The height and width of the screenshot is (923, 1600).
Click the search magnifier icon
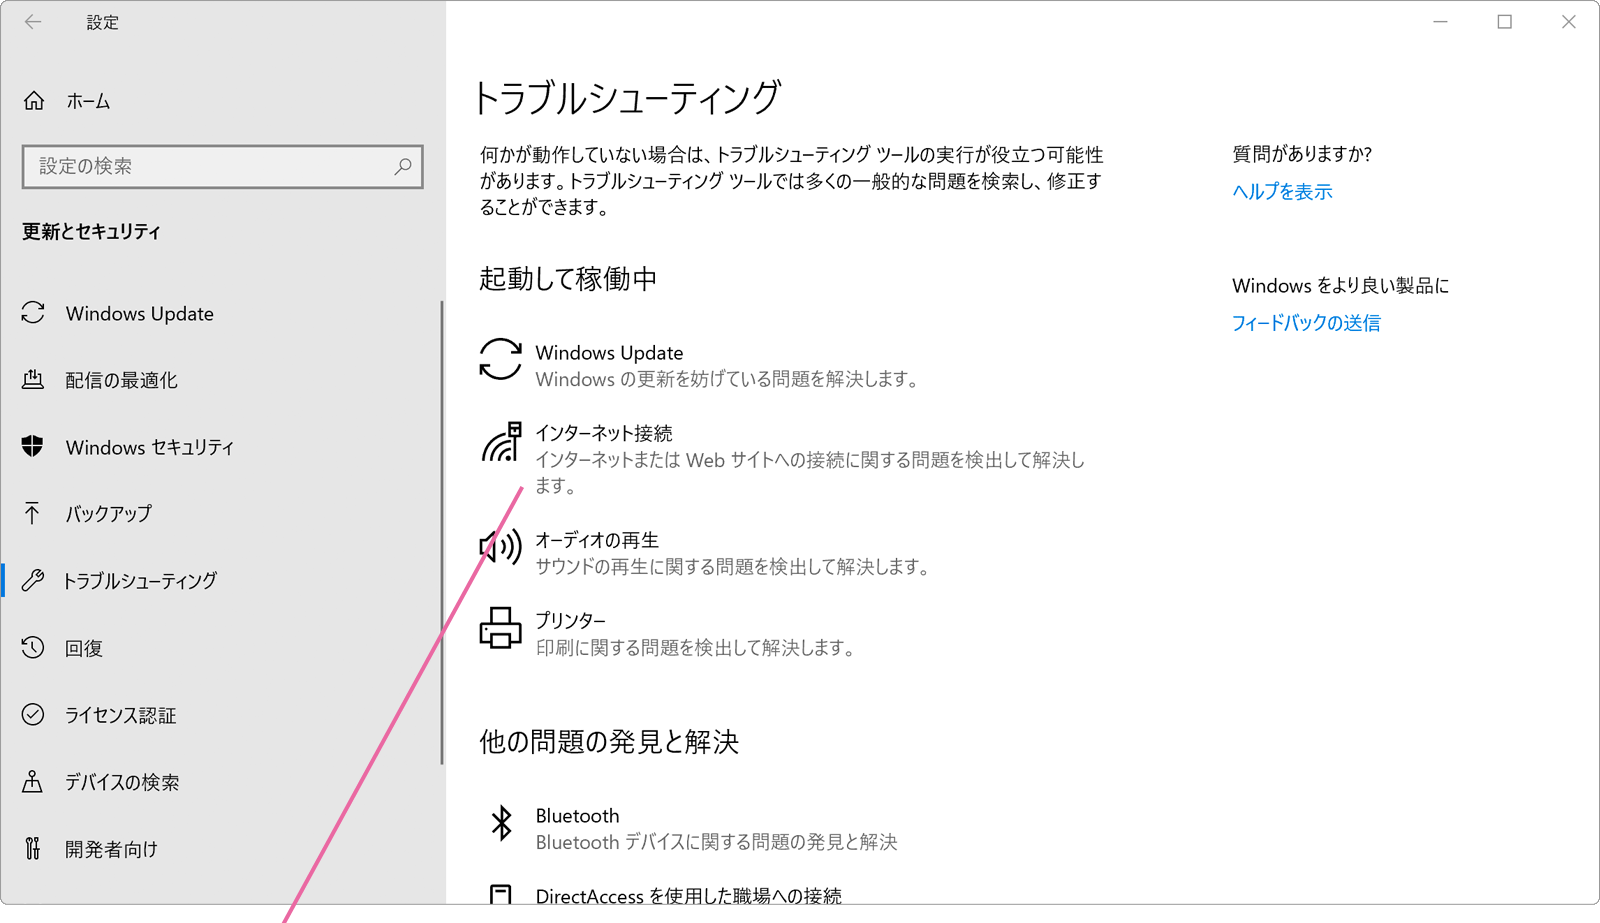(403, 166)
